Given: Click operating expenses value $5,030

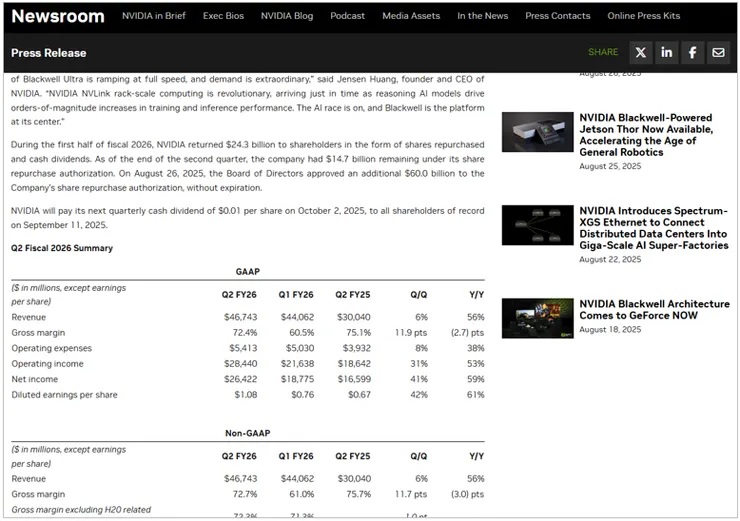Looking at the screenshot, I should click(300, 348).
